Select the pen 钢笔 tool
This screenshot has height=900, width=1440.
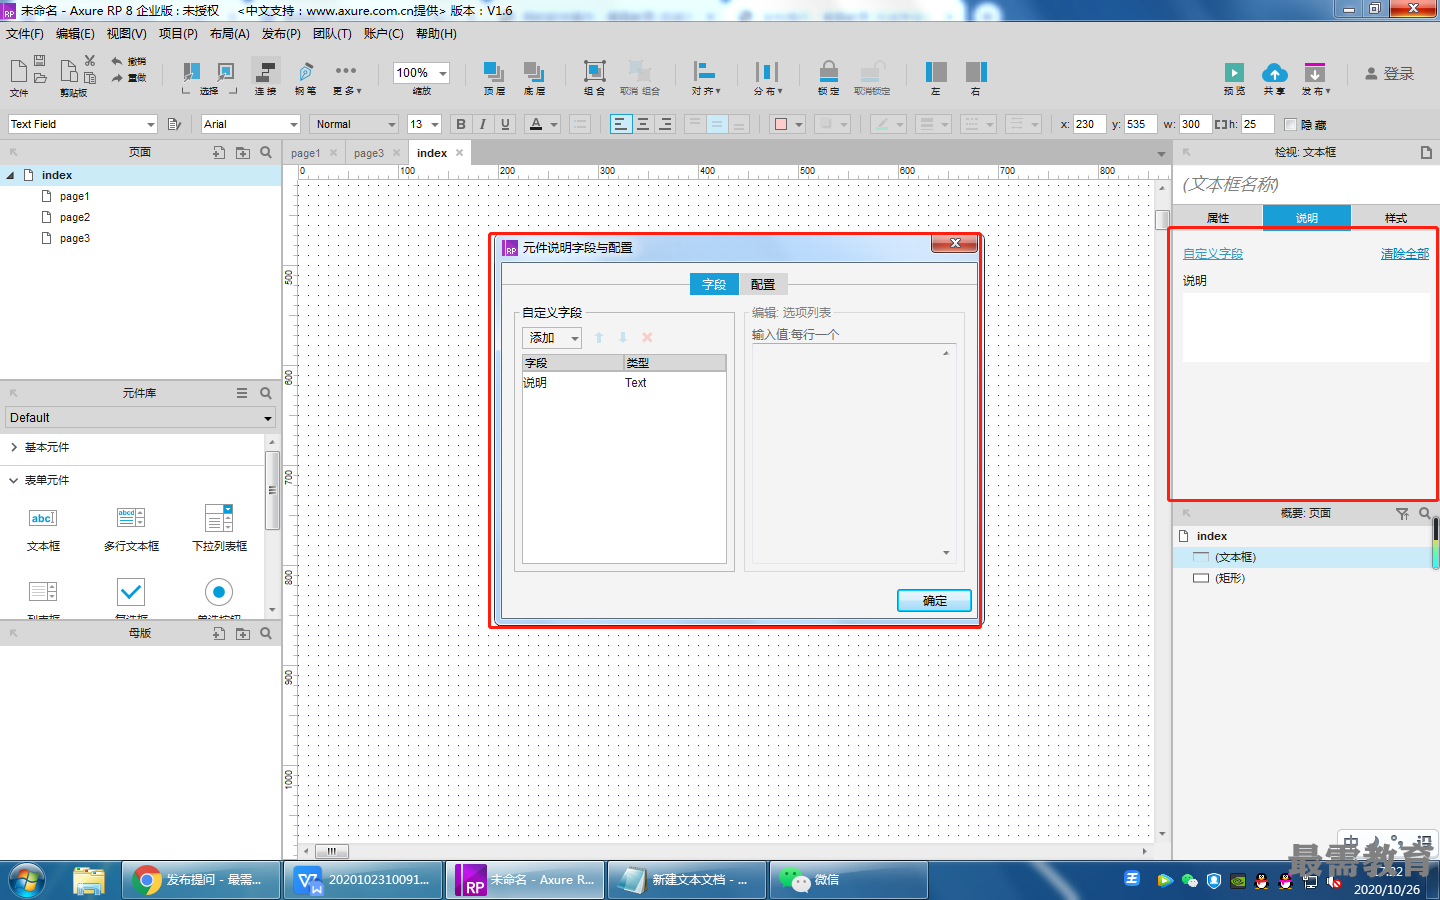306,72
